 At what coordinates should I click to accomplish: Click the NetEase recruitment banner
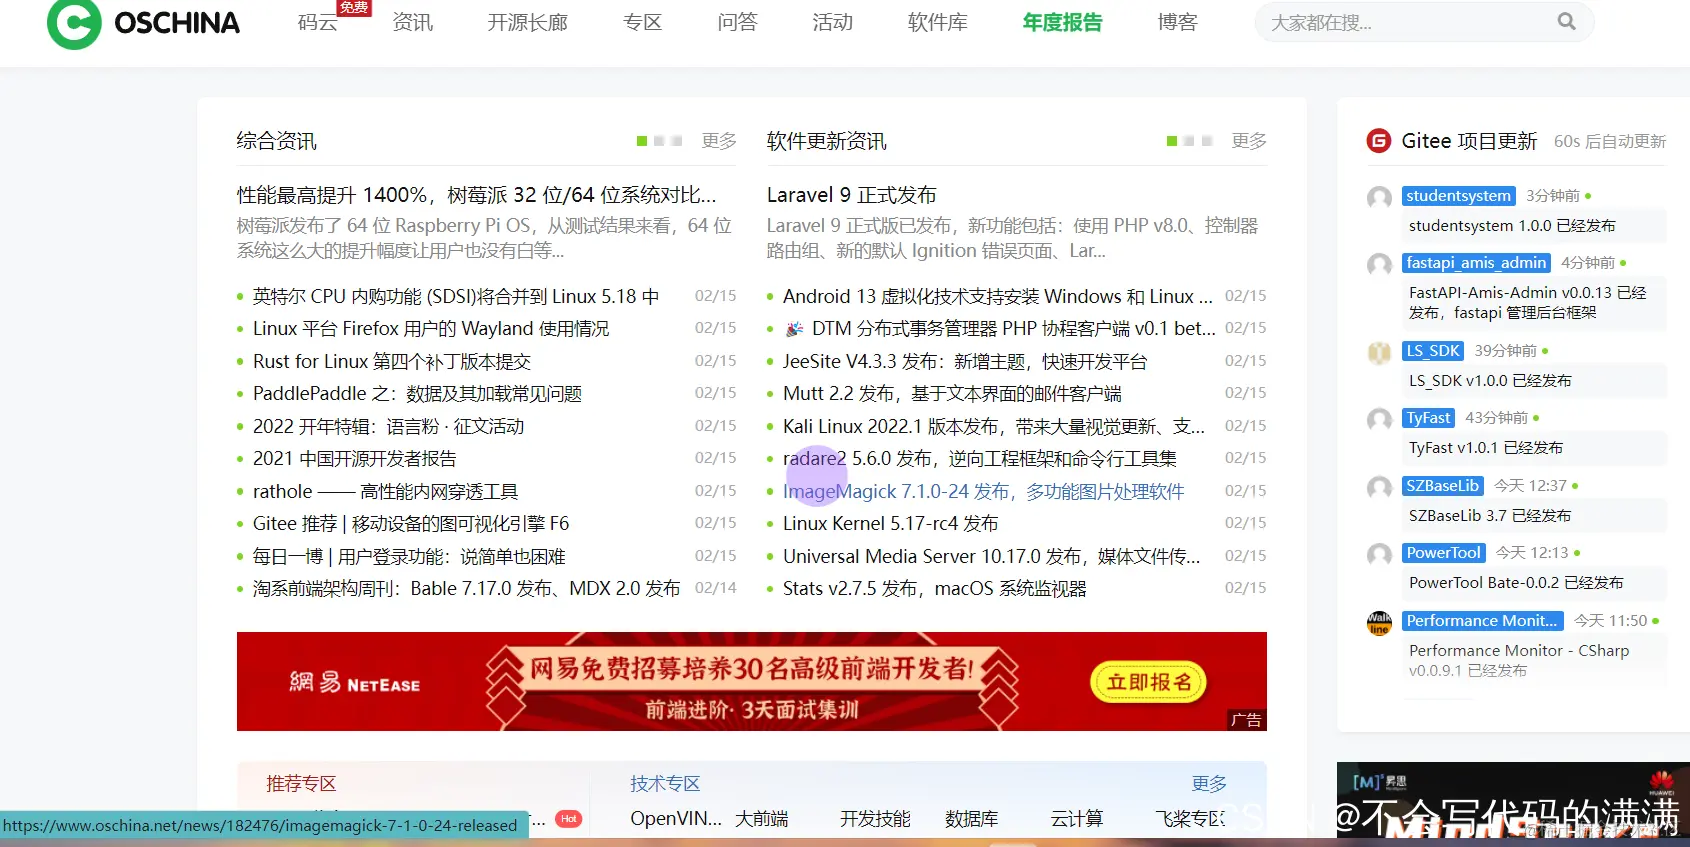click(752, 682)
